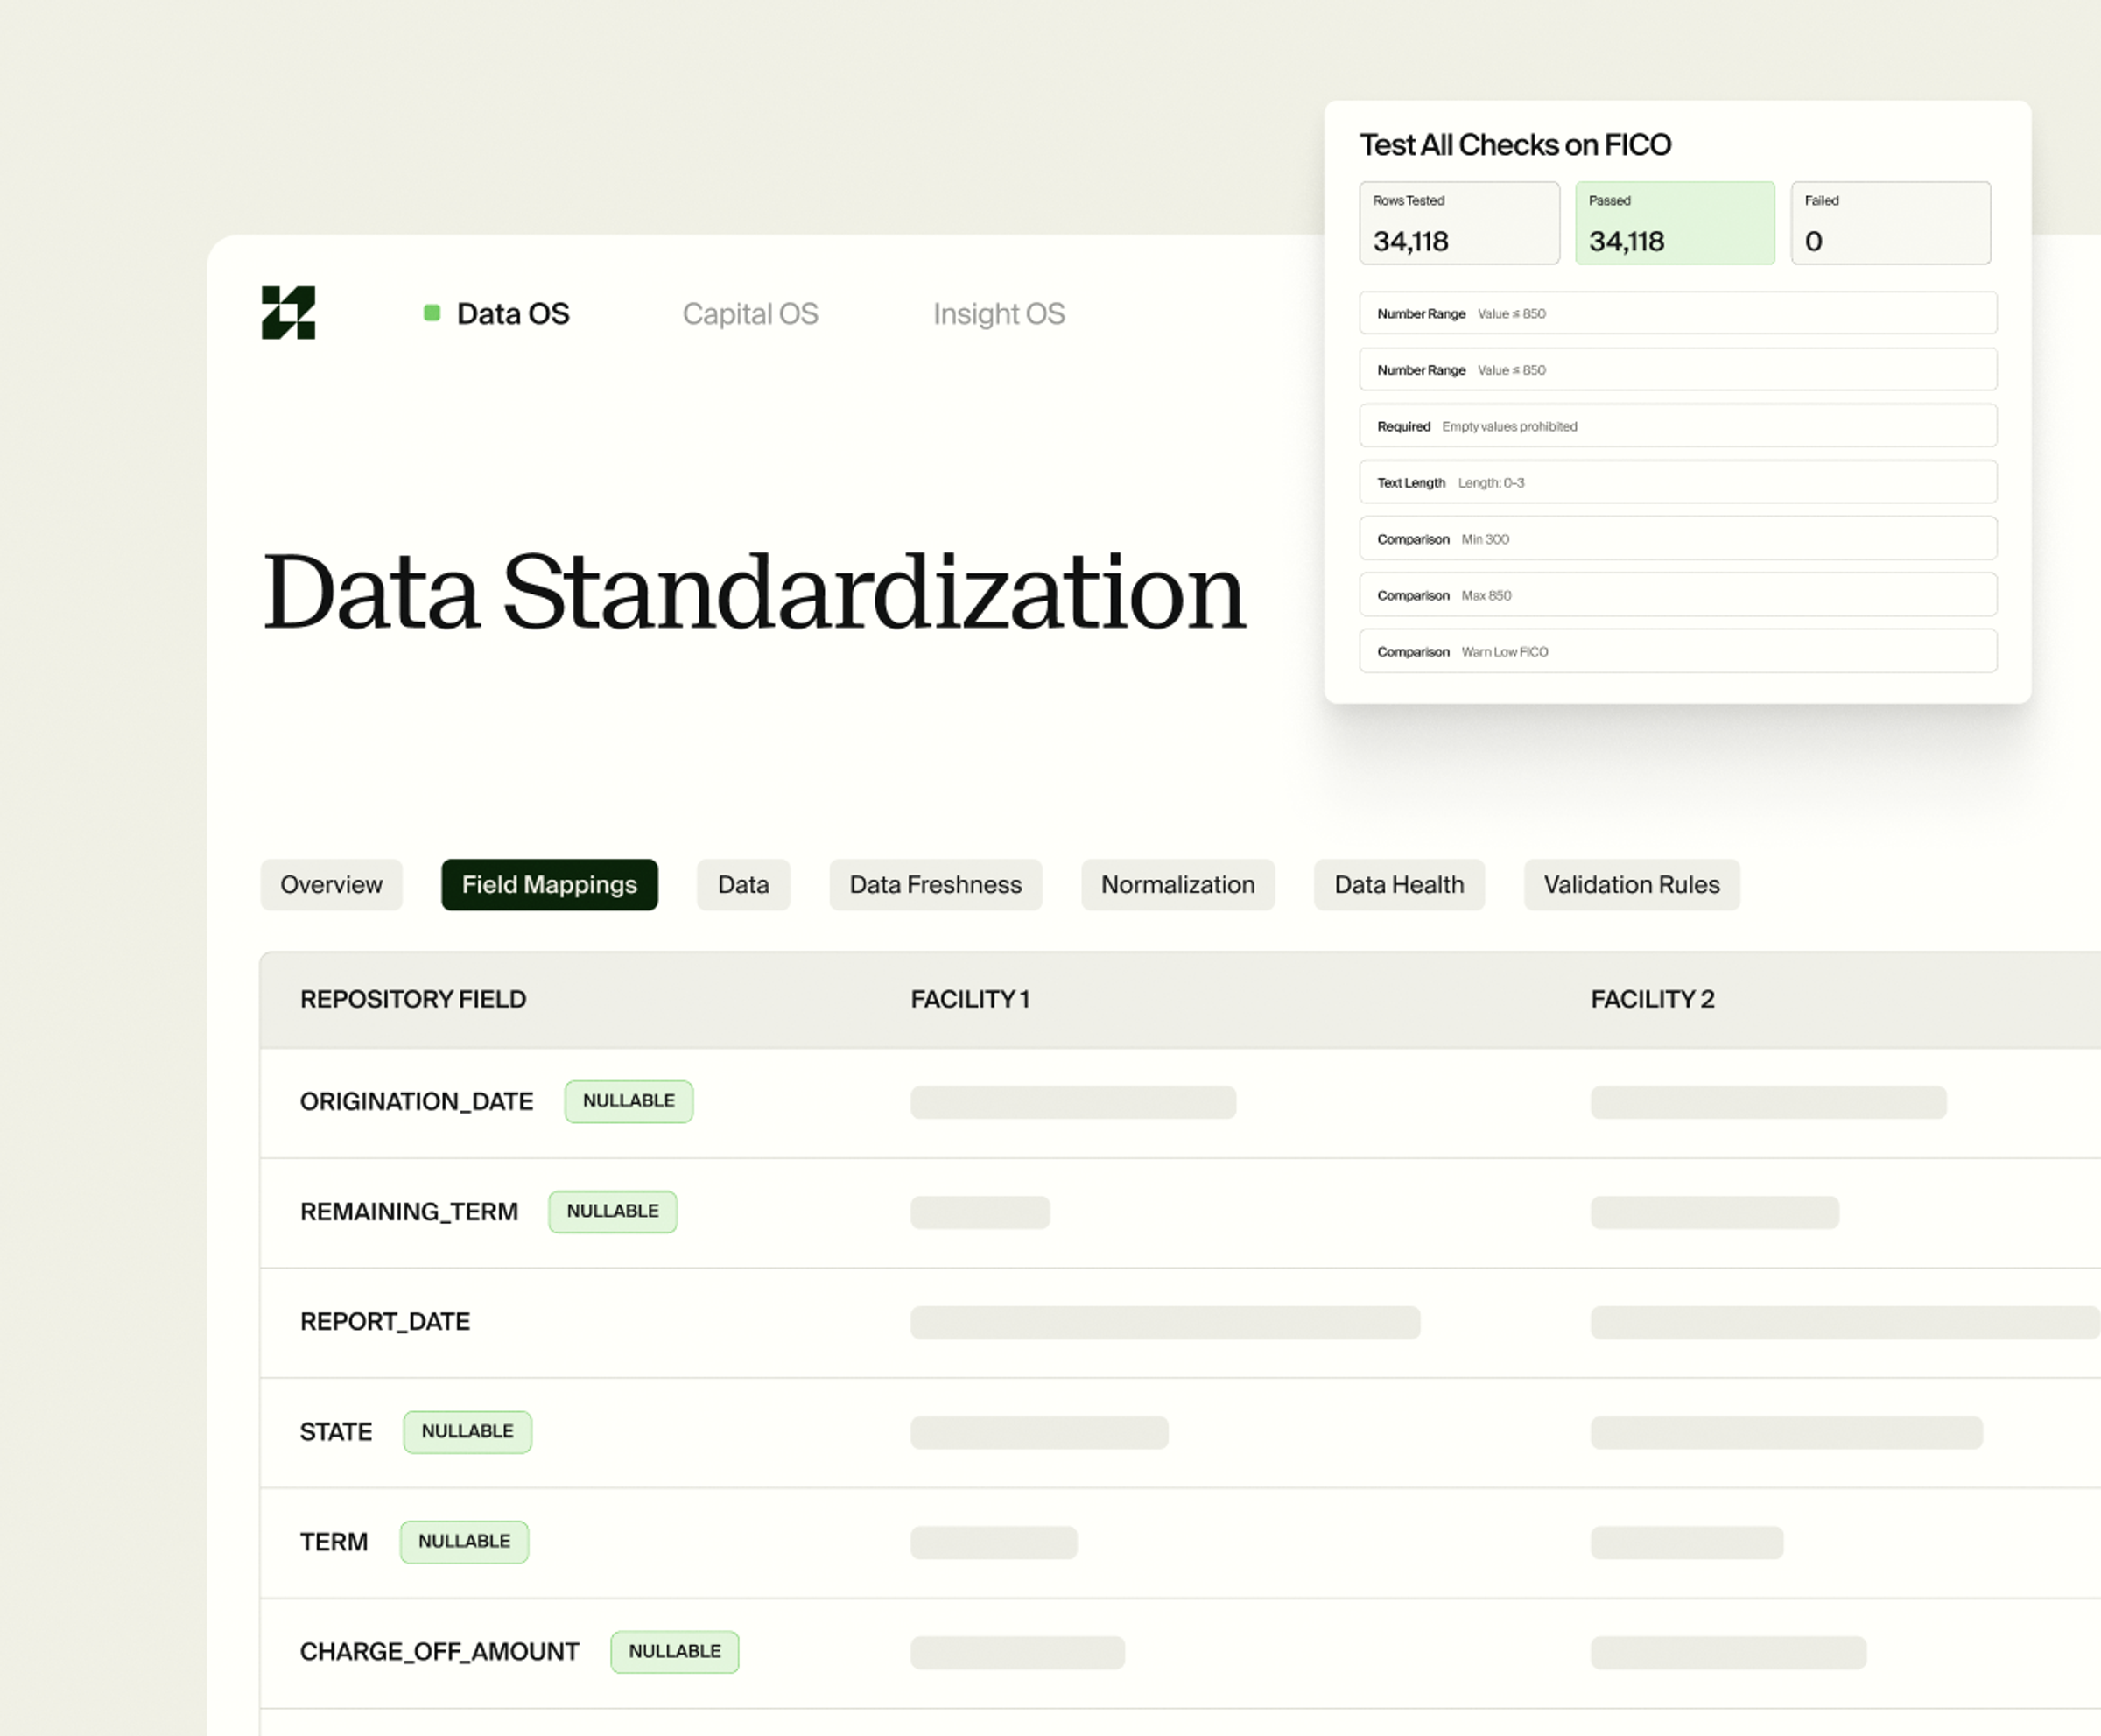This screenshot has width=2101, height=1736.
Task: Switch to Insight OS
Action: tap(999, 314)
